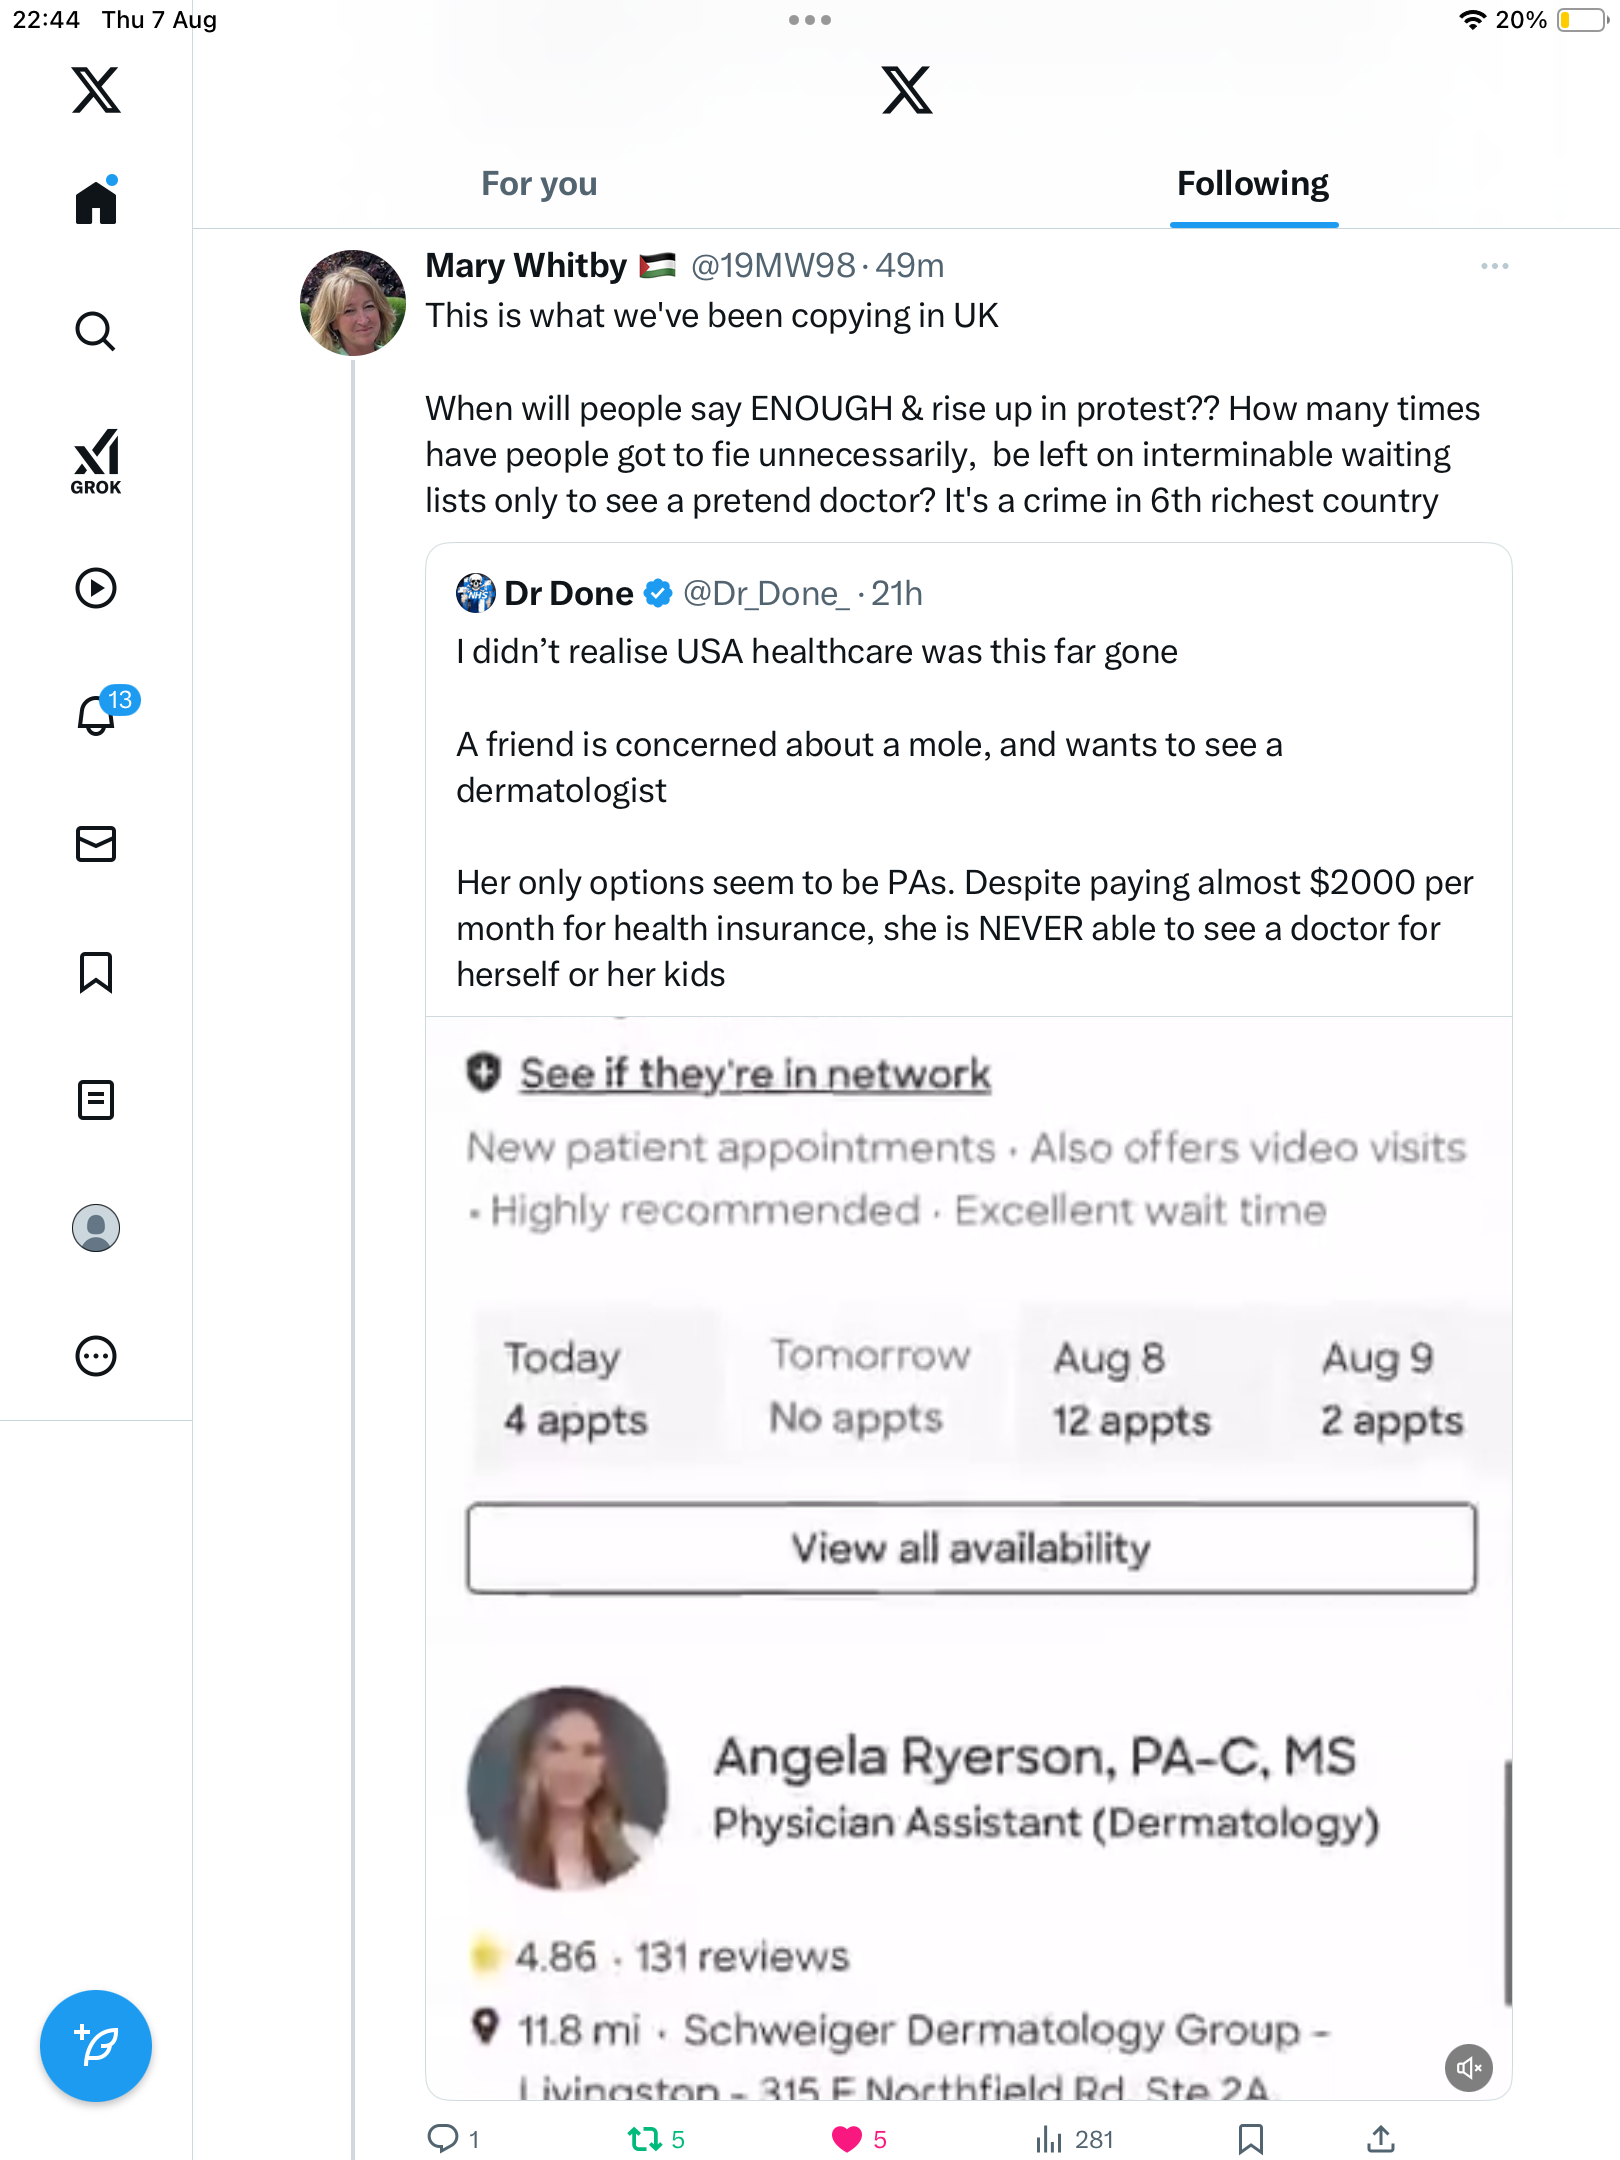Select the Following tab
The height and width of the screenshot is (2160, 1620).
[1252, 184]
